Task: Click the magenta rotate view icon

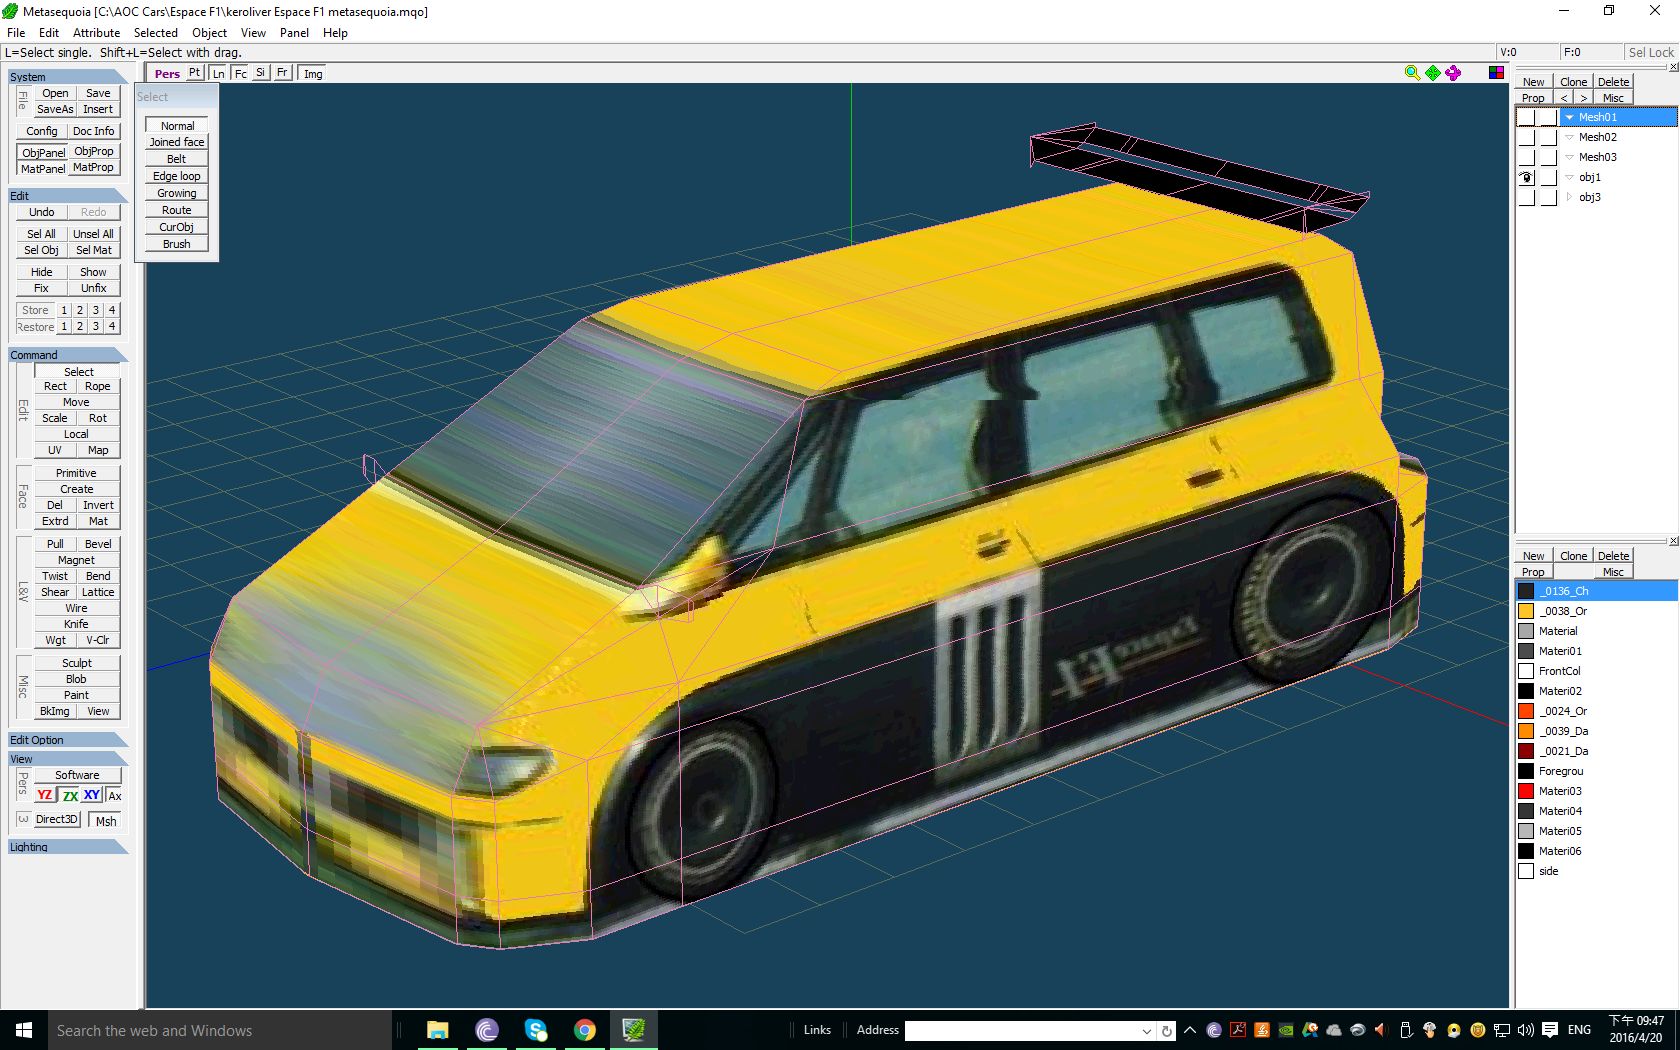Action: tap(1453, 73)
